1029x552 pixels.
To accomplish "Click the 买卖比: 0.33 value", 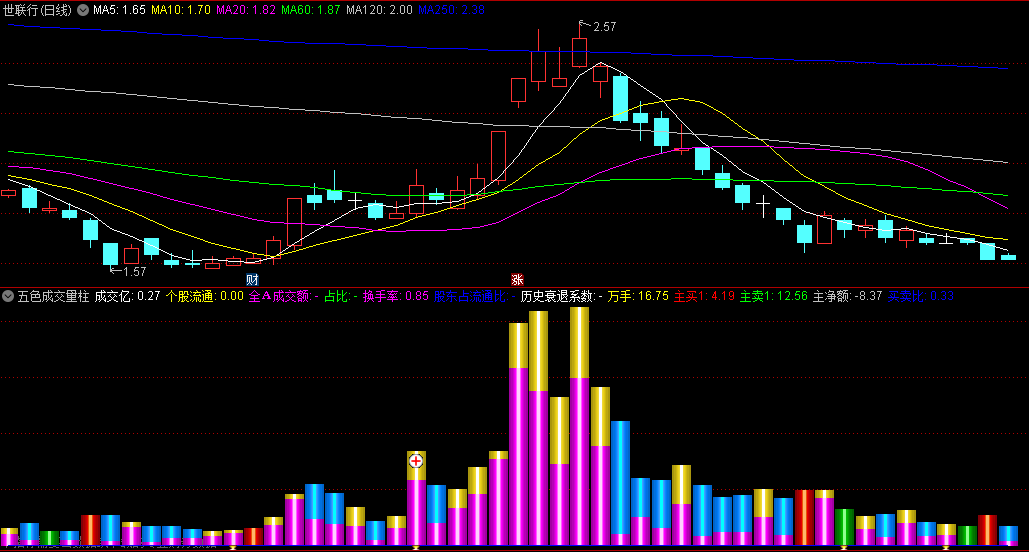I will tap(921, 296).
